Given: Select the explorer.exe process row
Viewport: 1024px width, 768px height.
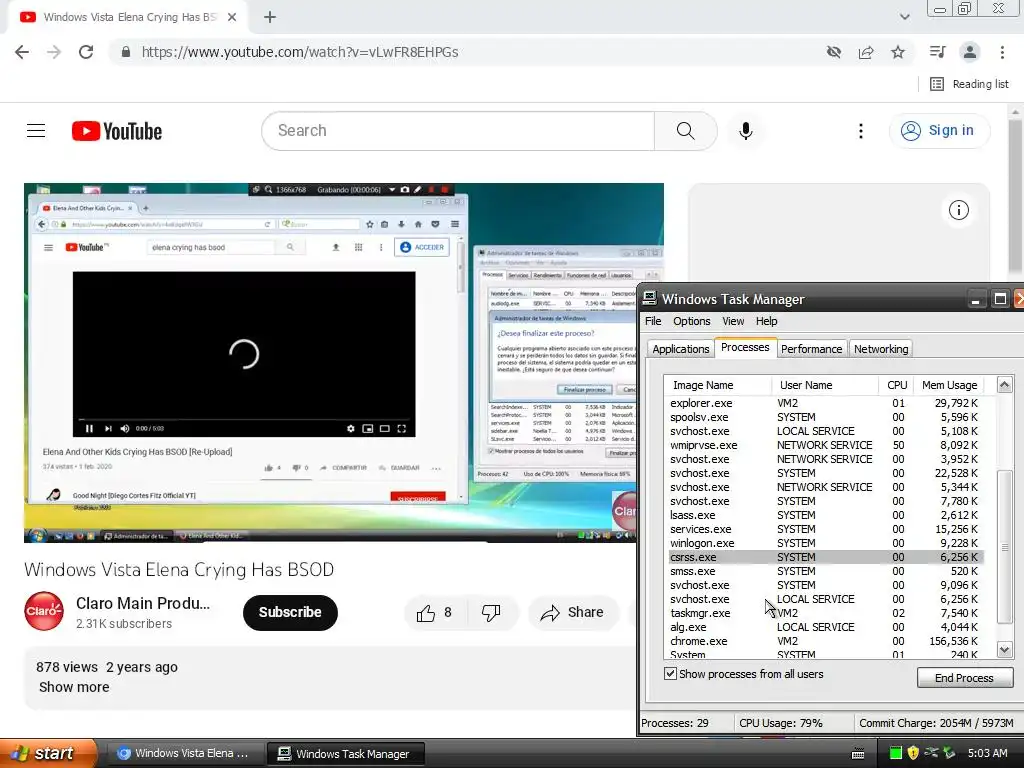Looking at the screenshot, I should 824,403.
